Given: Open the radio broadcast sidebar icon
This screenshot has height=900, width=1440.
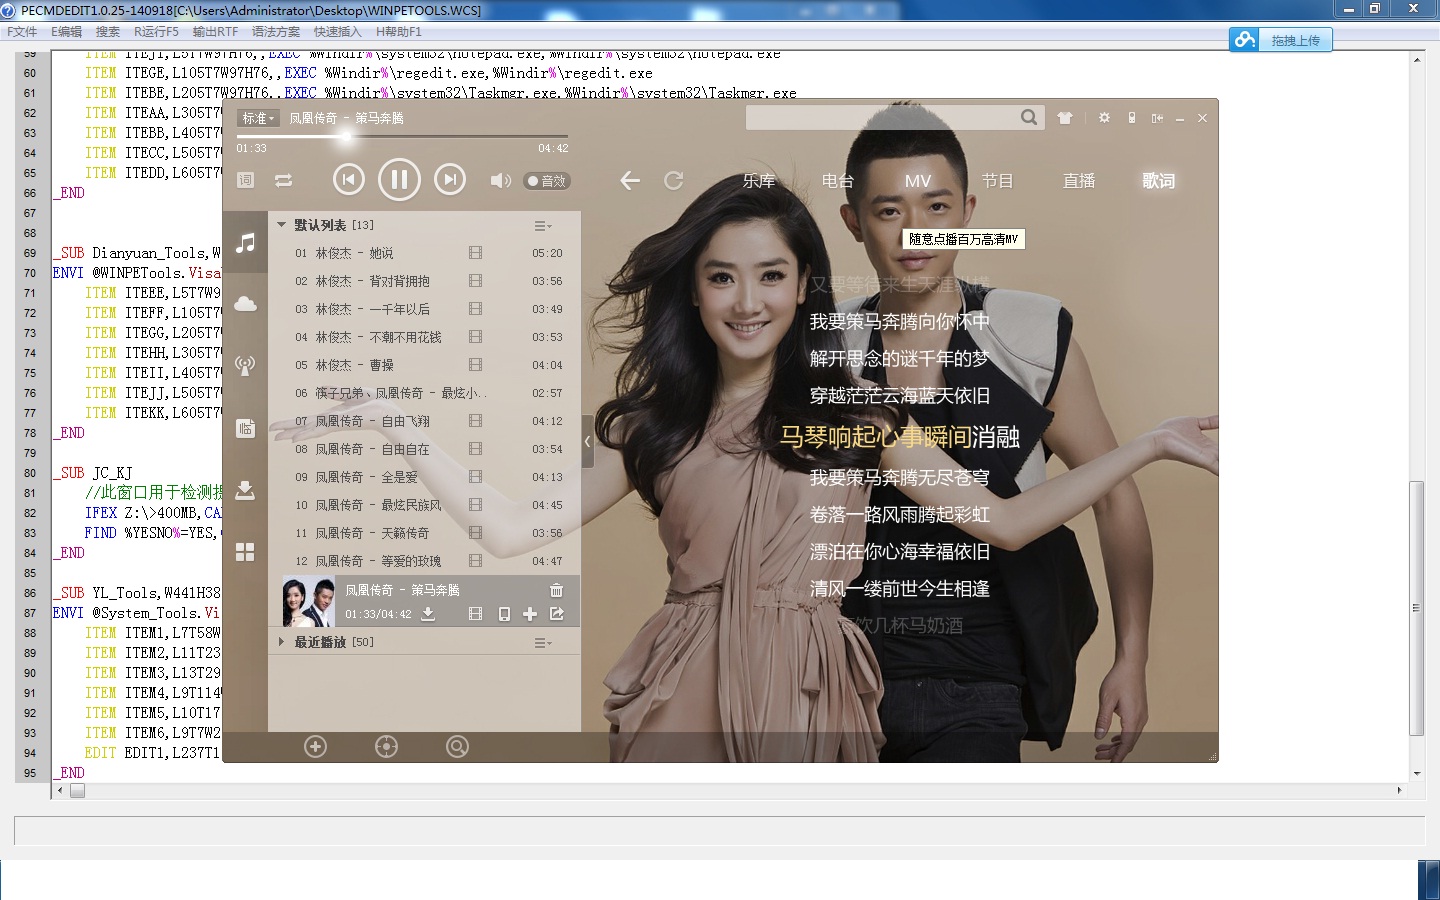Looking at the screenshot, I should coord(245,366).
